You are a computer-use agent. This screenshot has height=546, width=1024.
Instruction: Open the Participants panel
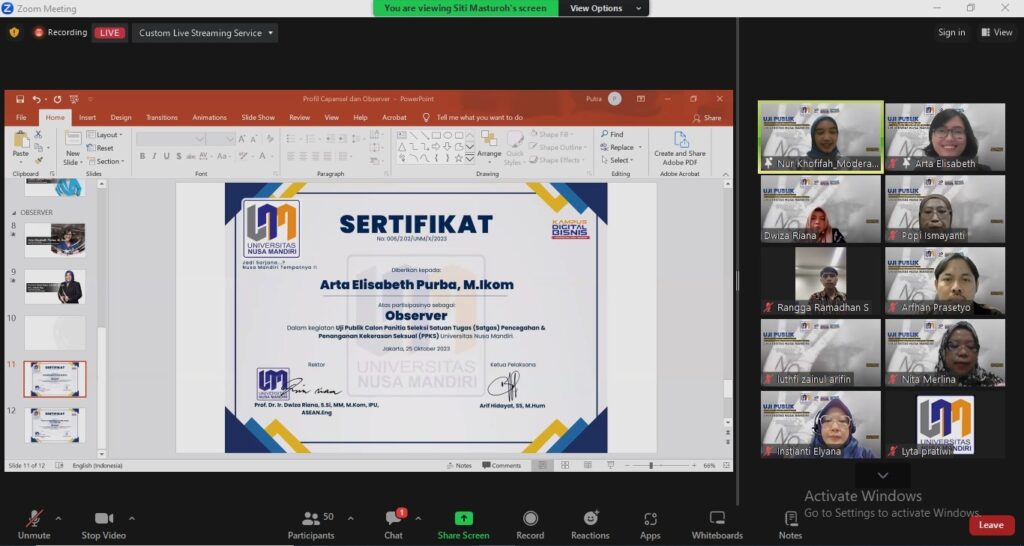tap(312, 525)
